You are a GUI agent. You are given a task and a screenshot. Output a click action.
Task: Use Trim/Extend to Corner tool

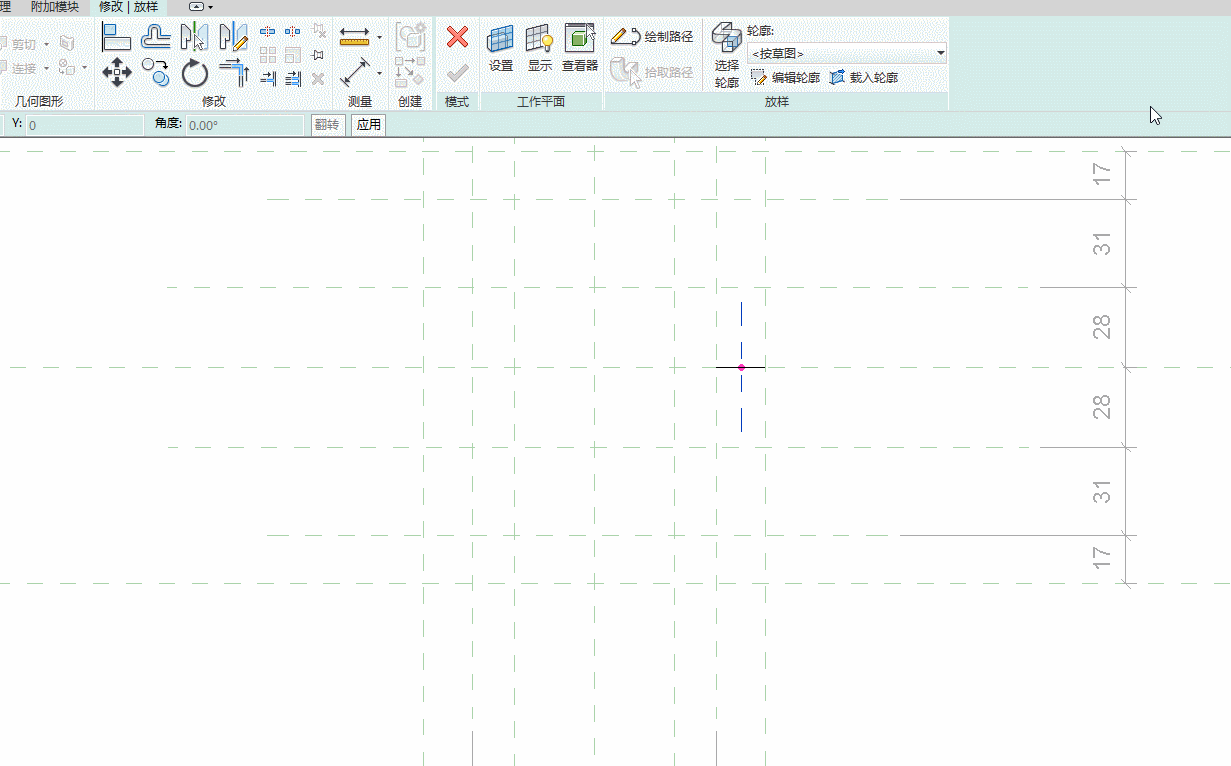coord(233,72)
